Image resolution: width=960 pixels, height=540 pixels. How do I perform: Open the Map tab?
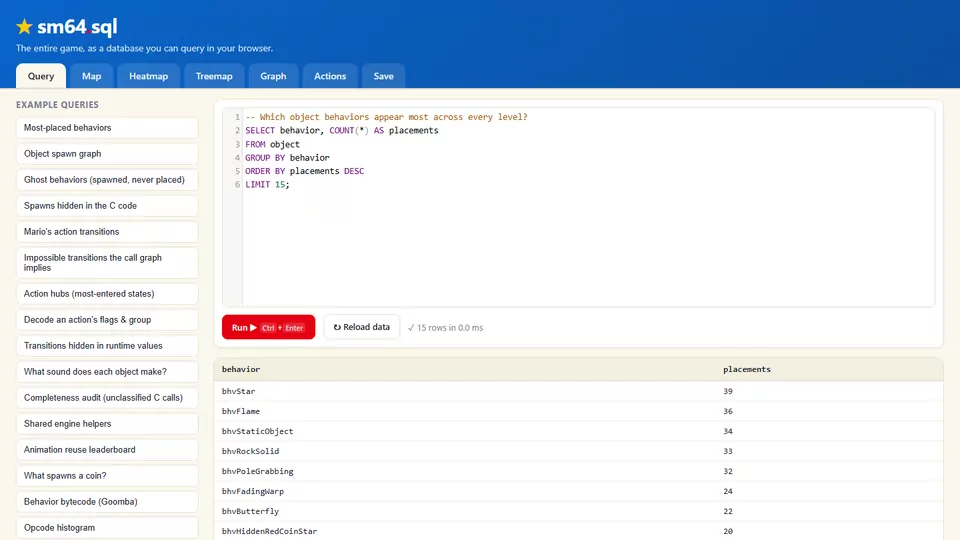[91, 76]
